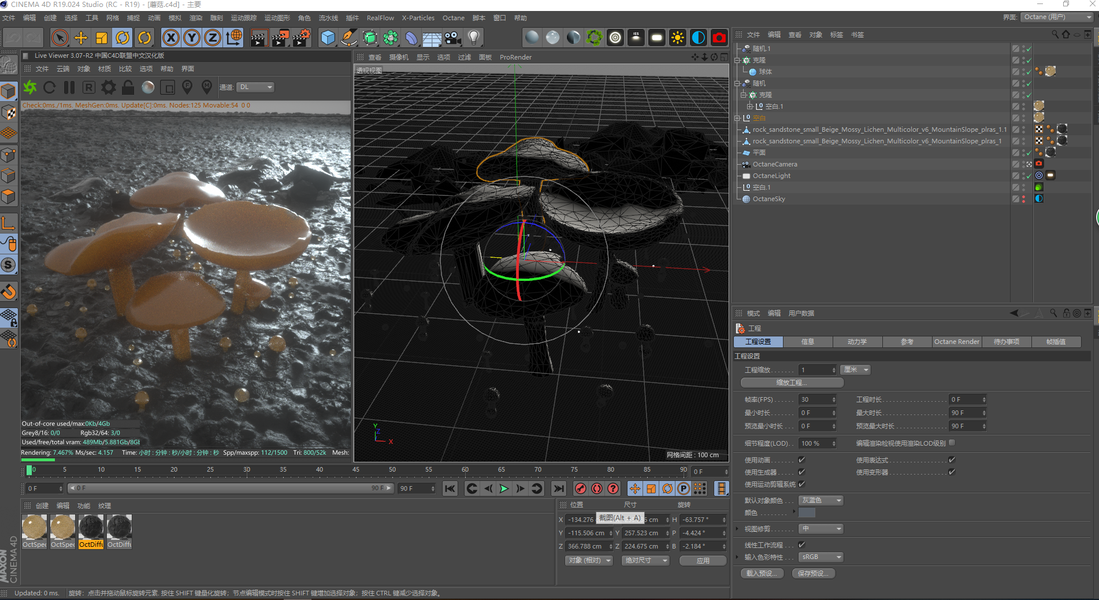Image resolution: width=1099 pixels, height=600 pixels.
Task: Click the 缩放工程 button
Action: [x=792, y=383]
